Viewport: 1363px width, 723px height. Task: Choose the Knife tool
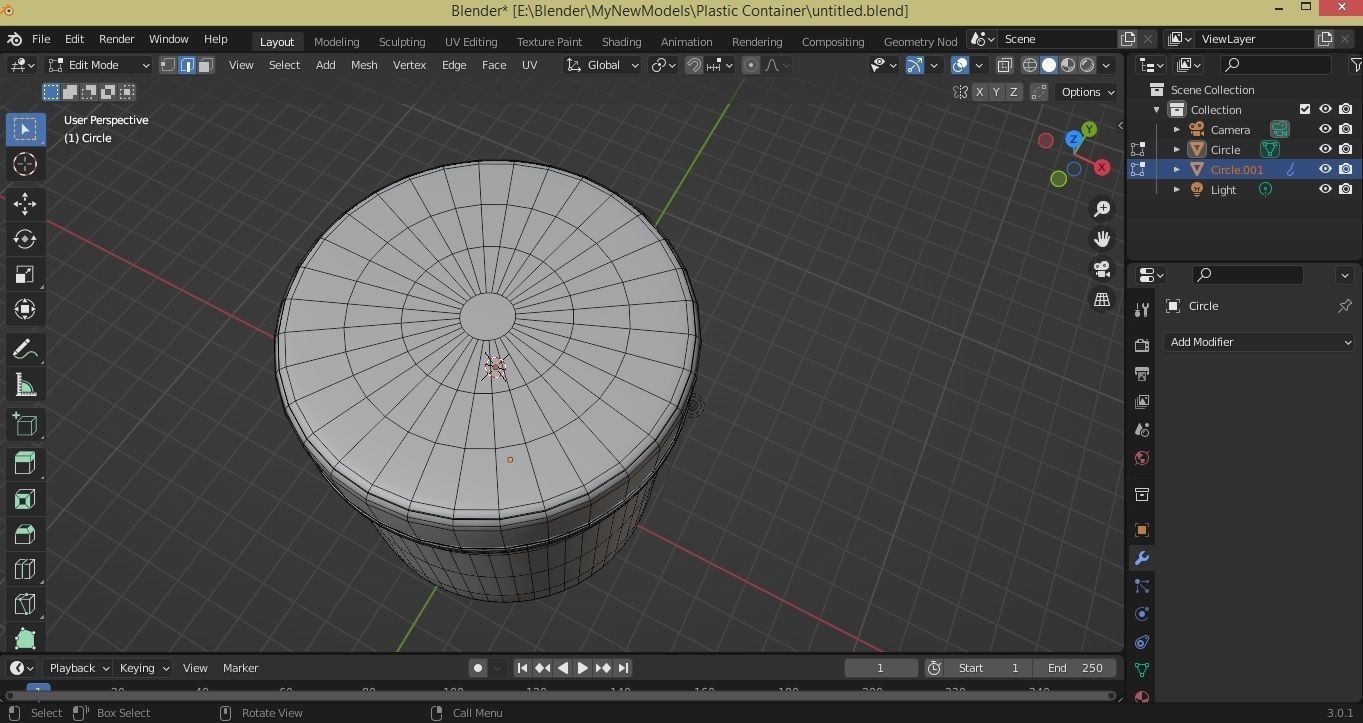point(25,604)
